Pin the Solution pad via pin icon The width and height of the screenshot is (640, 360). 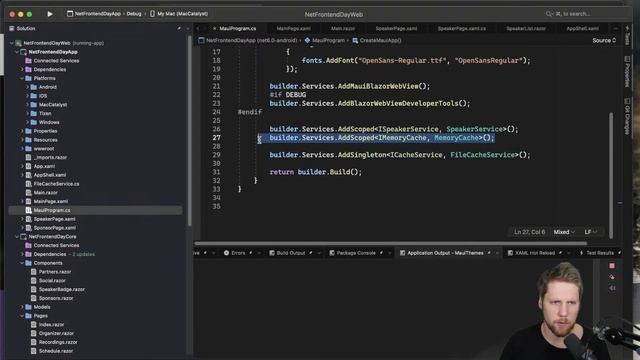(179, 29)
